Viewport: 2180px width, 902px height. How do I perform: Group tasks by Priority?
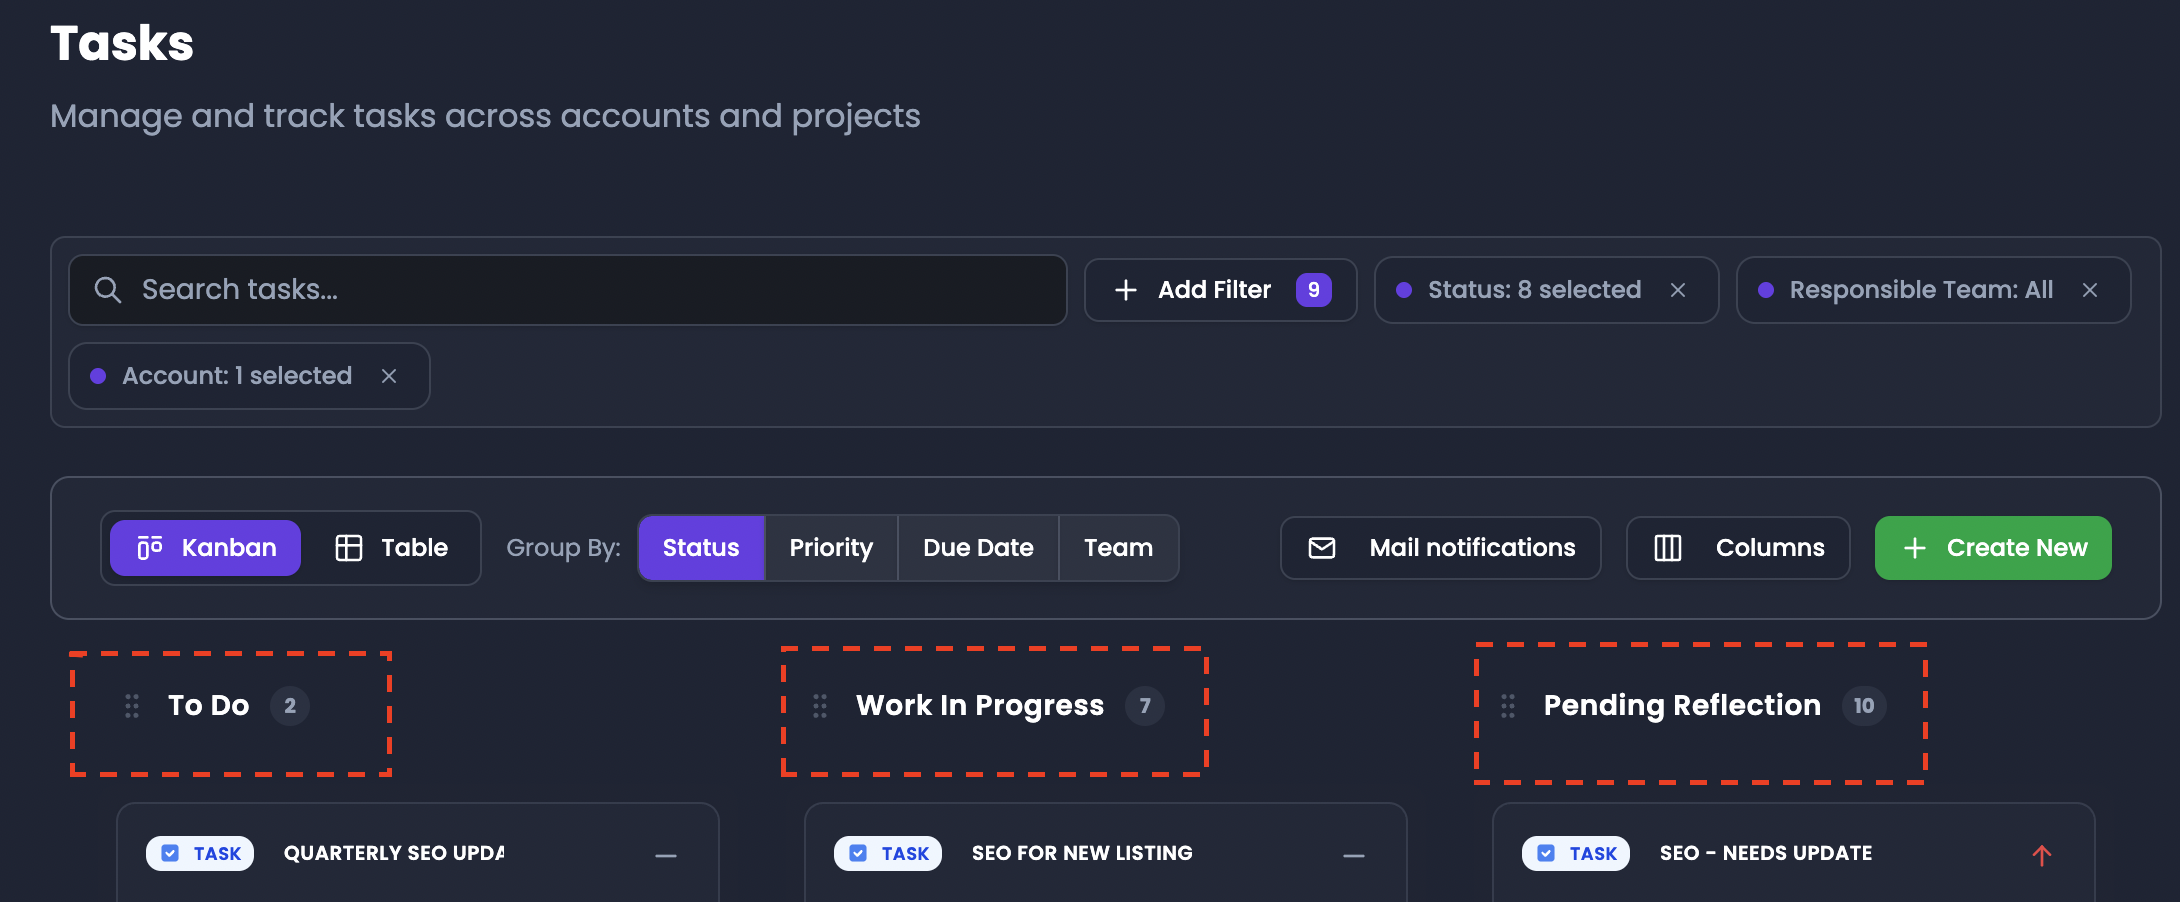click(831, 548)
